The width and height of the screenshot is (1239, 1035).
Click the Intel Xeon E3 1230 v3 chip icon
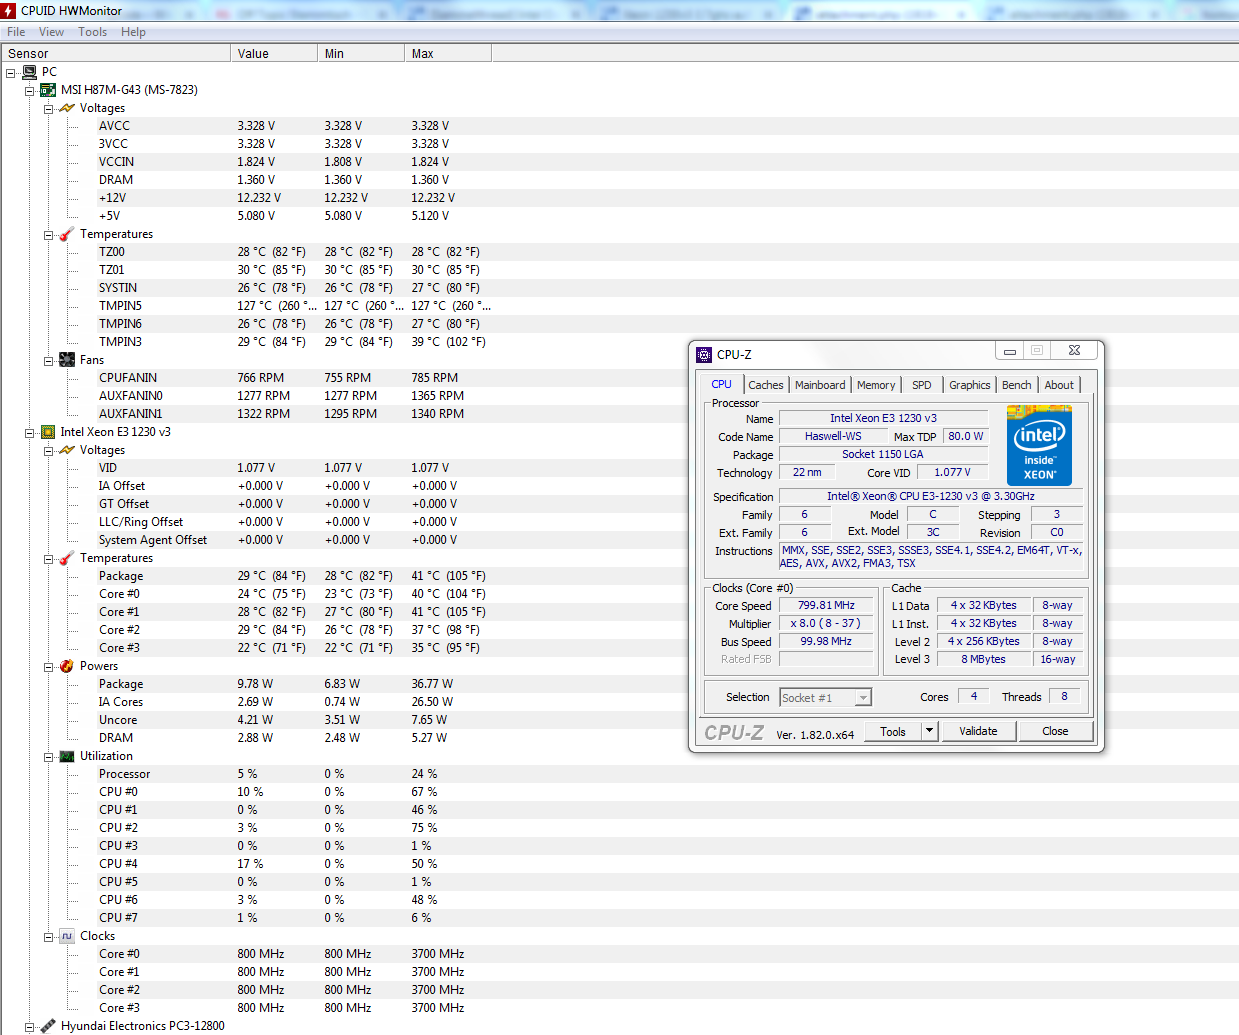(48, 432)
